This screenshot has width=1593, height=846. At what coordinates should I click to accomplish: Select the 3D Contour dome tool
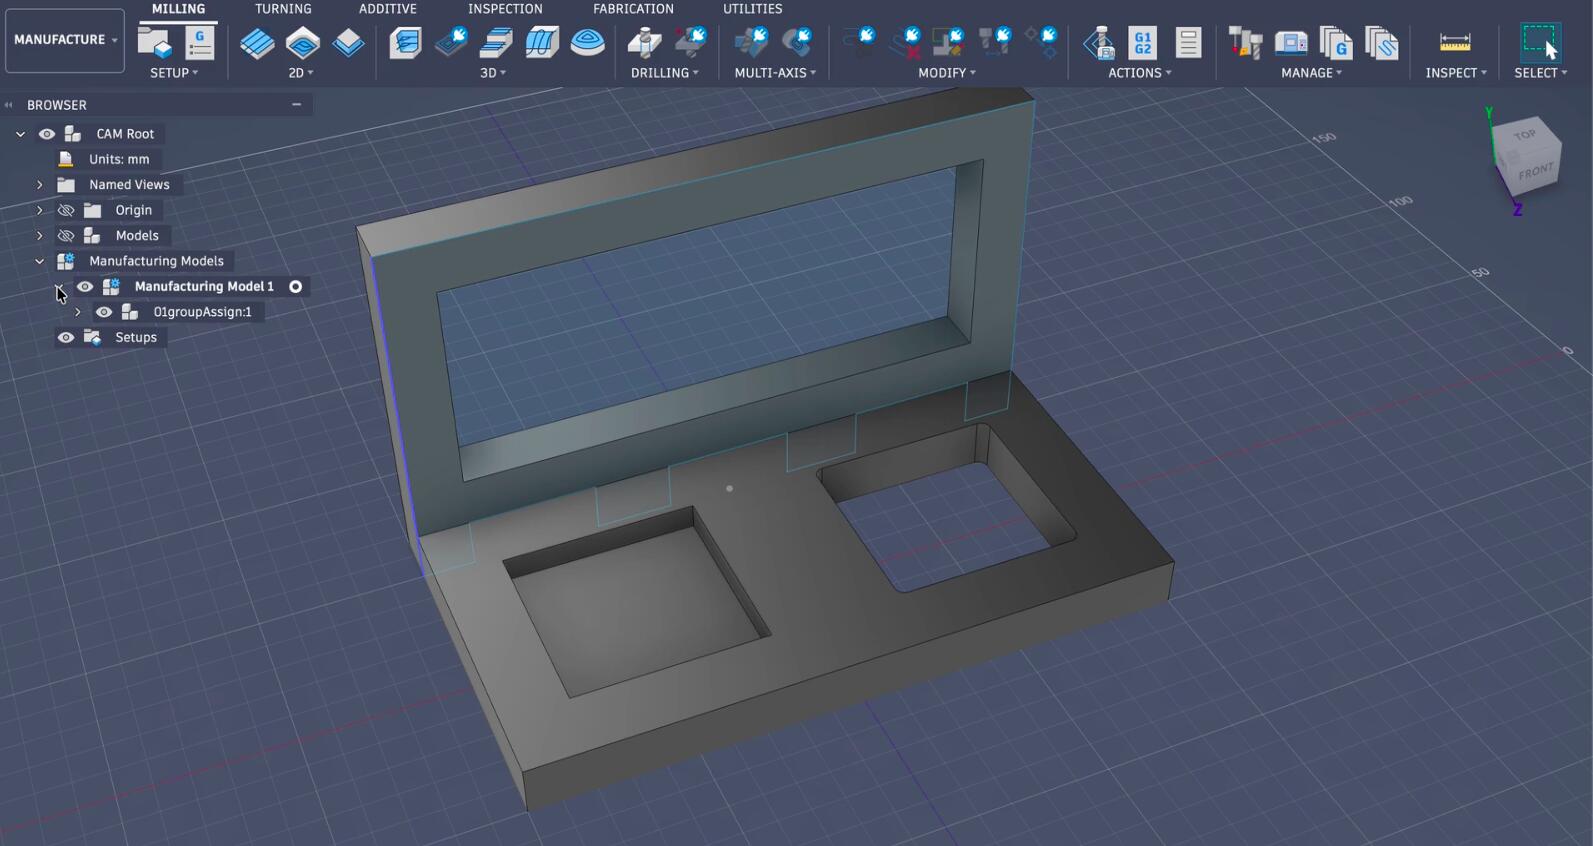point(588,43)
